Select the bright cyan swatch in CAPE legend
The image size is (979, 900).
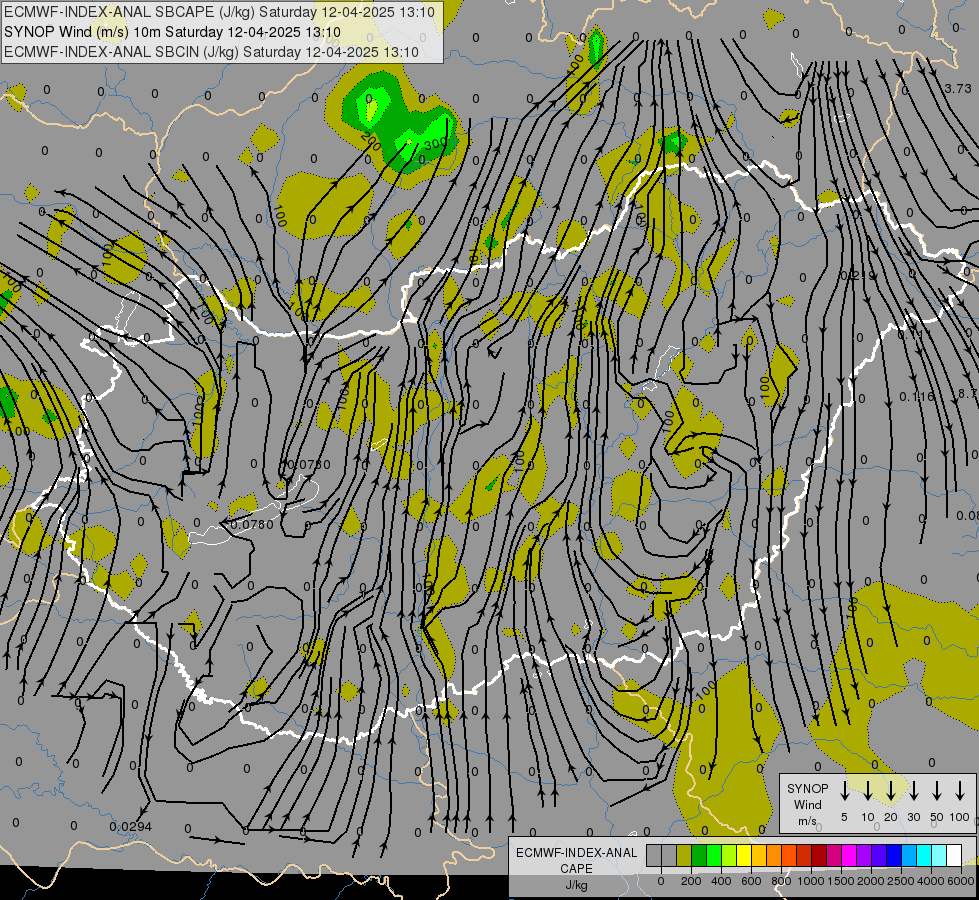[x=923, y=855]
